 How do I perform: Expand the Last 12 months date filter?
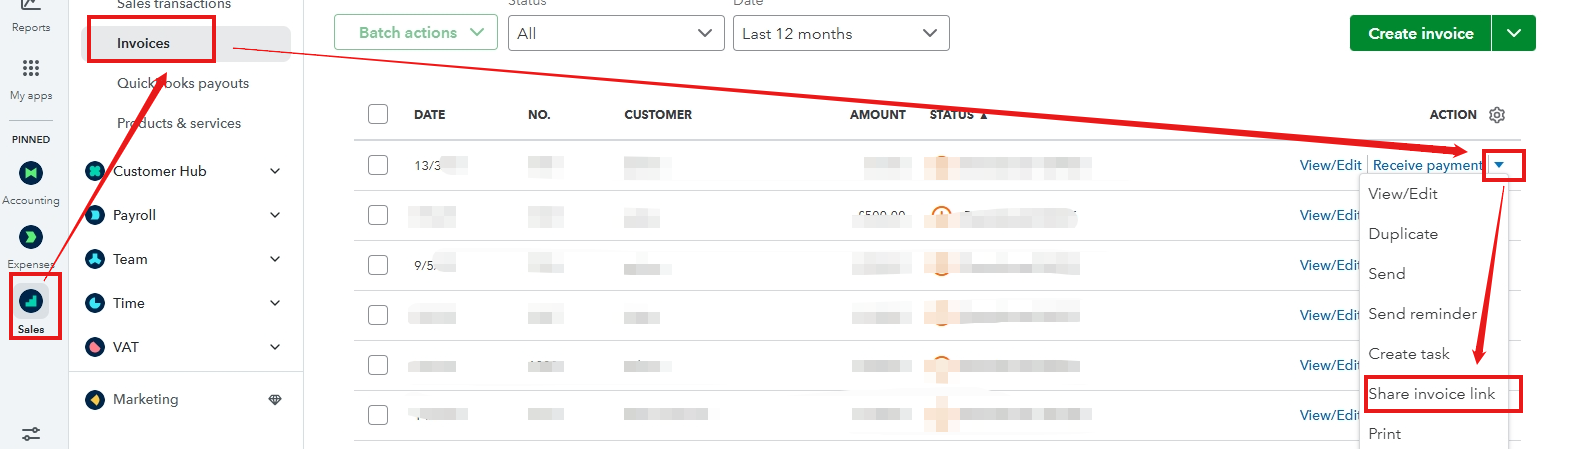[840, 33]
